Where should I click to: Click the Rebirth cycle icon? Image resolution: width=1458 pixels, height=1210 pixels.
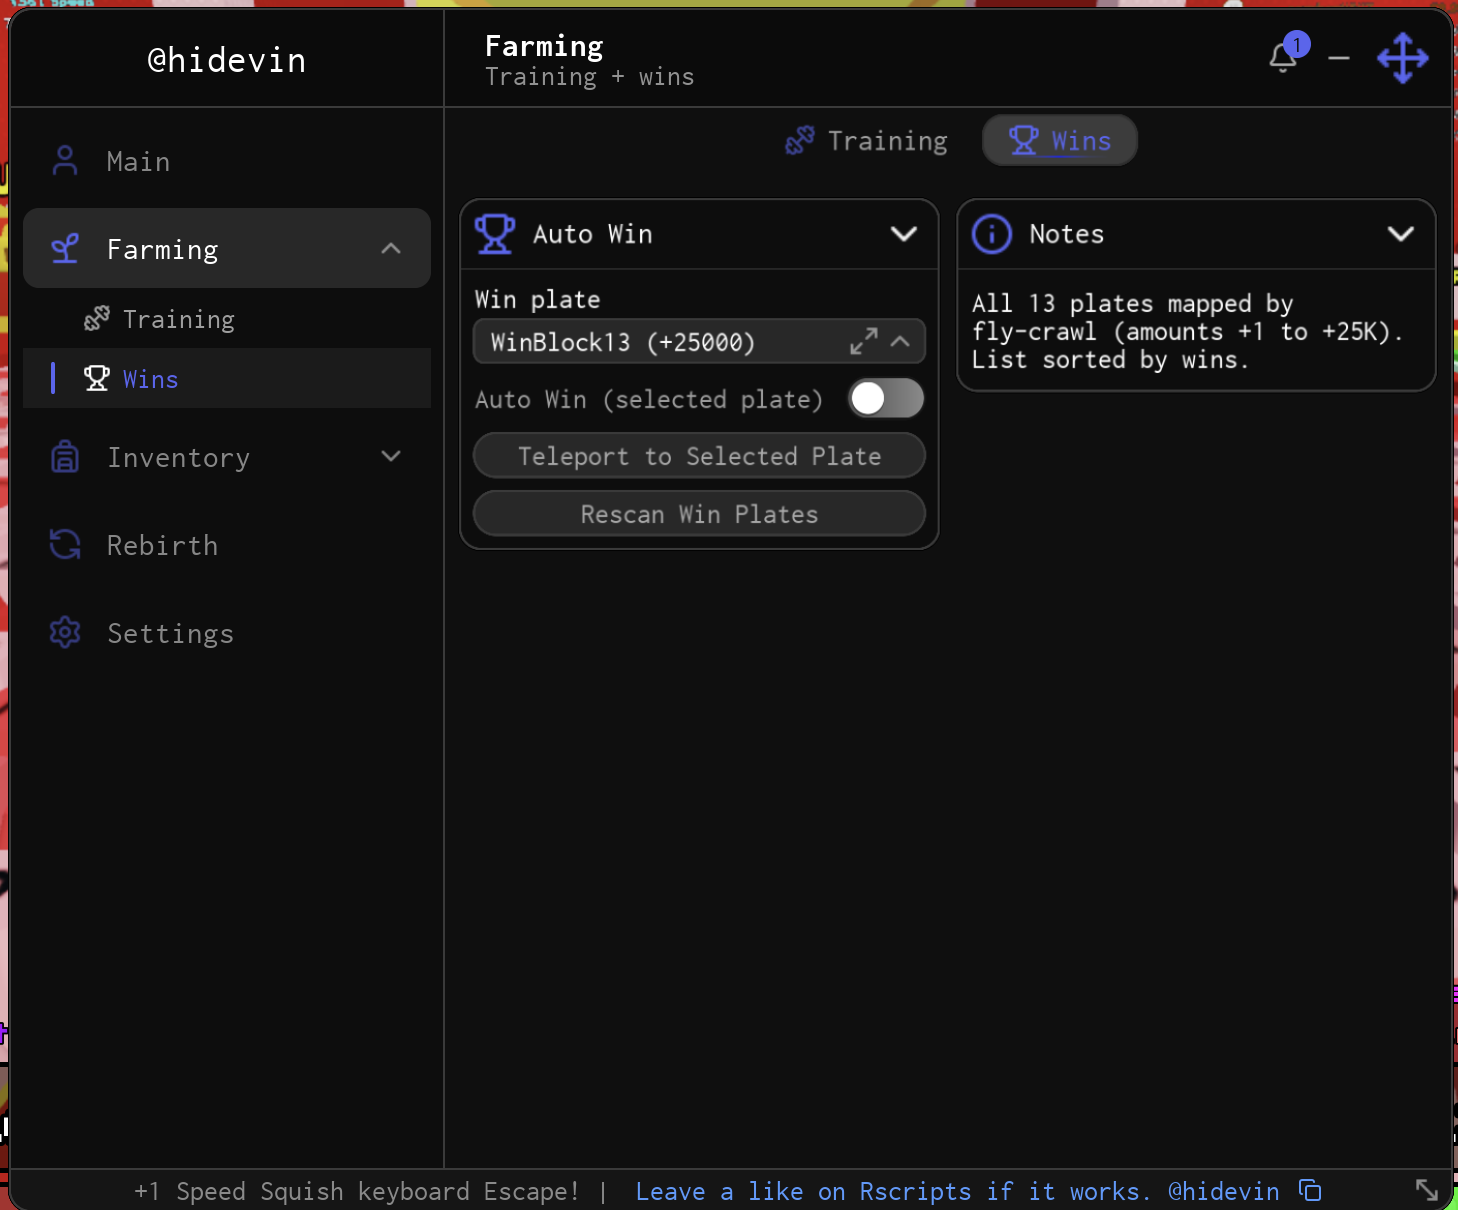pyautogui.click(x=65, y=545)
